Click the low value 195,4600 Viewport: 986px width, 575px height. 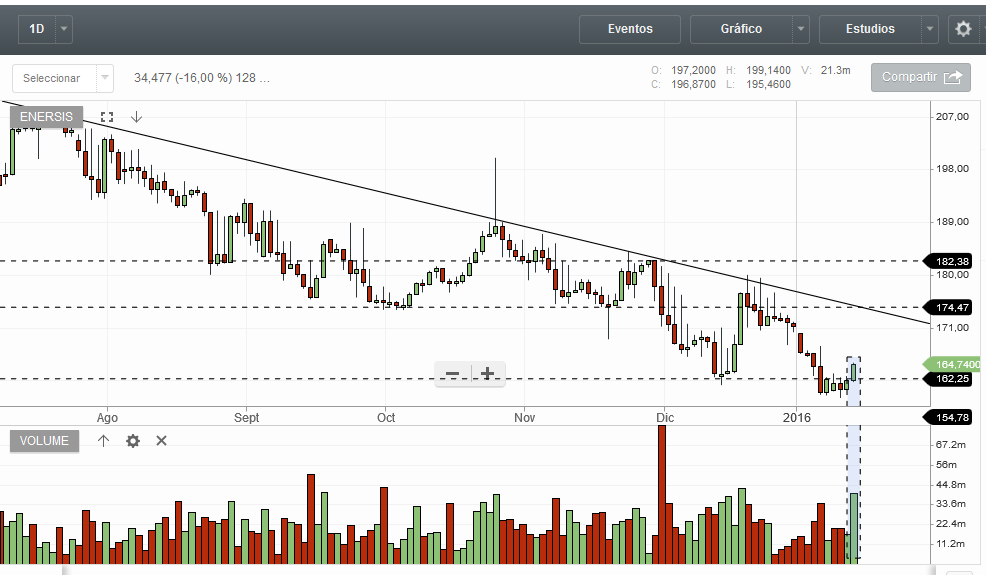point(768,84)
